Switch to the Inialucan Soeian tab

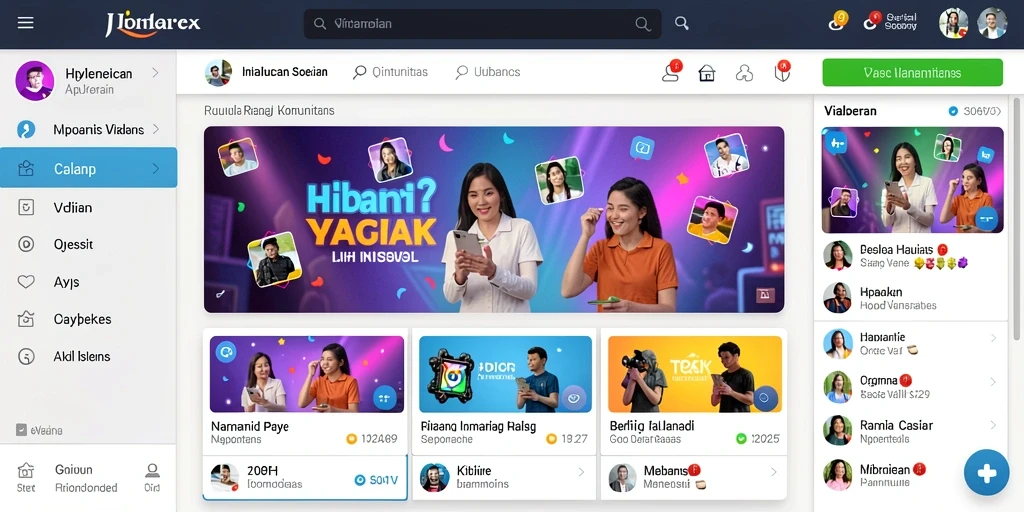coord(266,72)
